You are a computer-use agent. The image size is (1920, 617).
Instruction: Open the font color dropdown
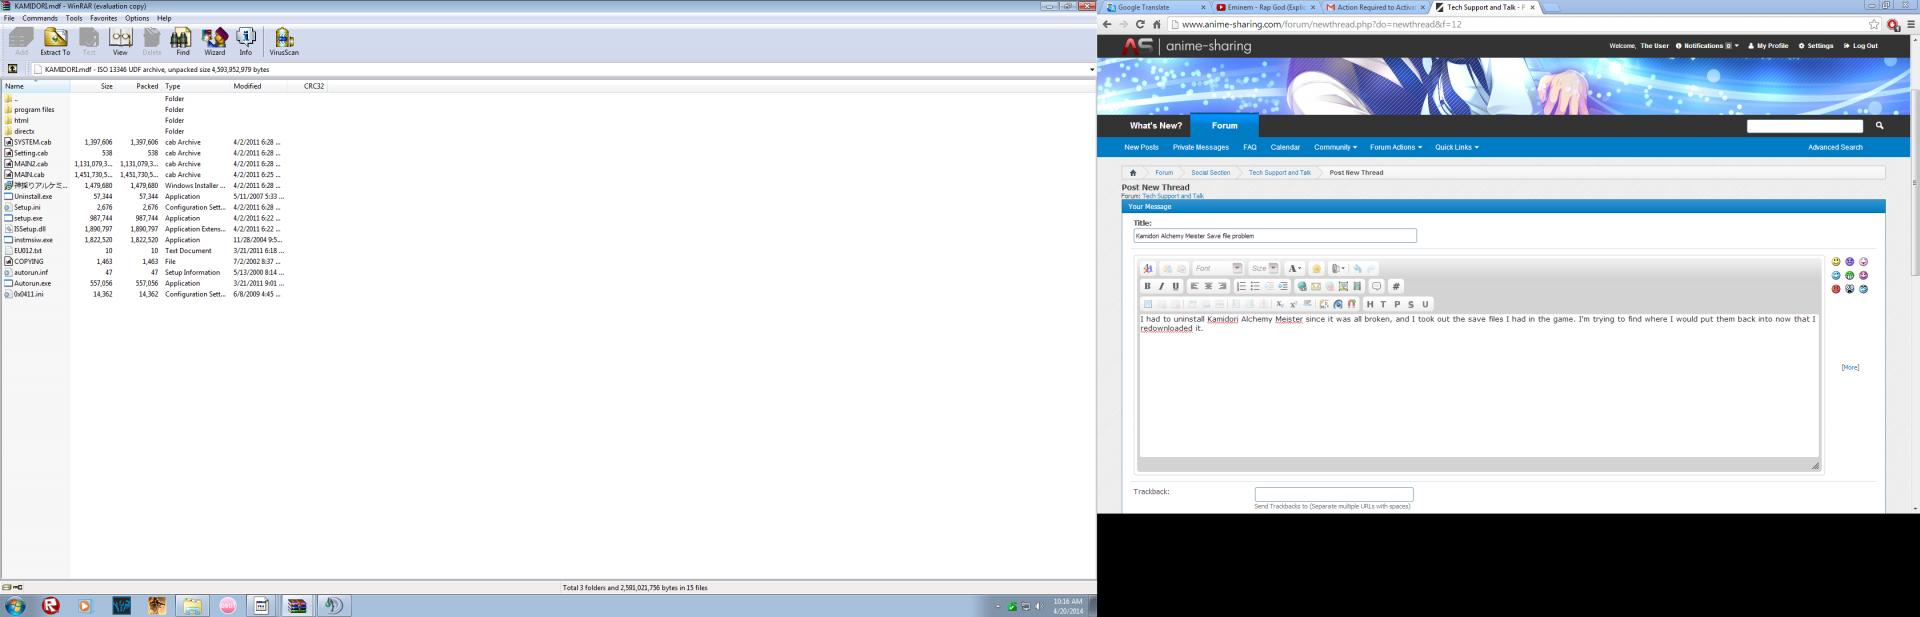pos(1295,268)
